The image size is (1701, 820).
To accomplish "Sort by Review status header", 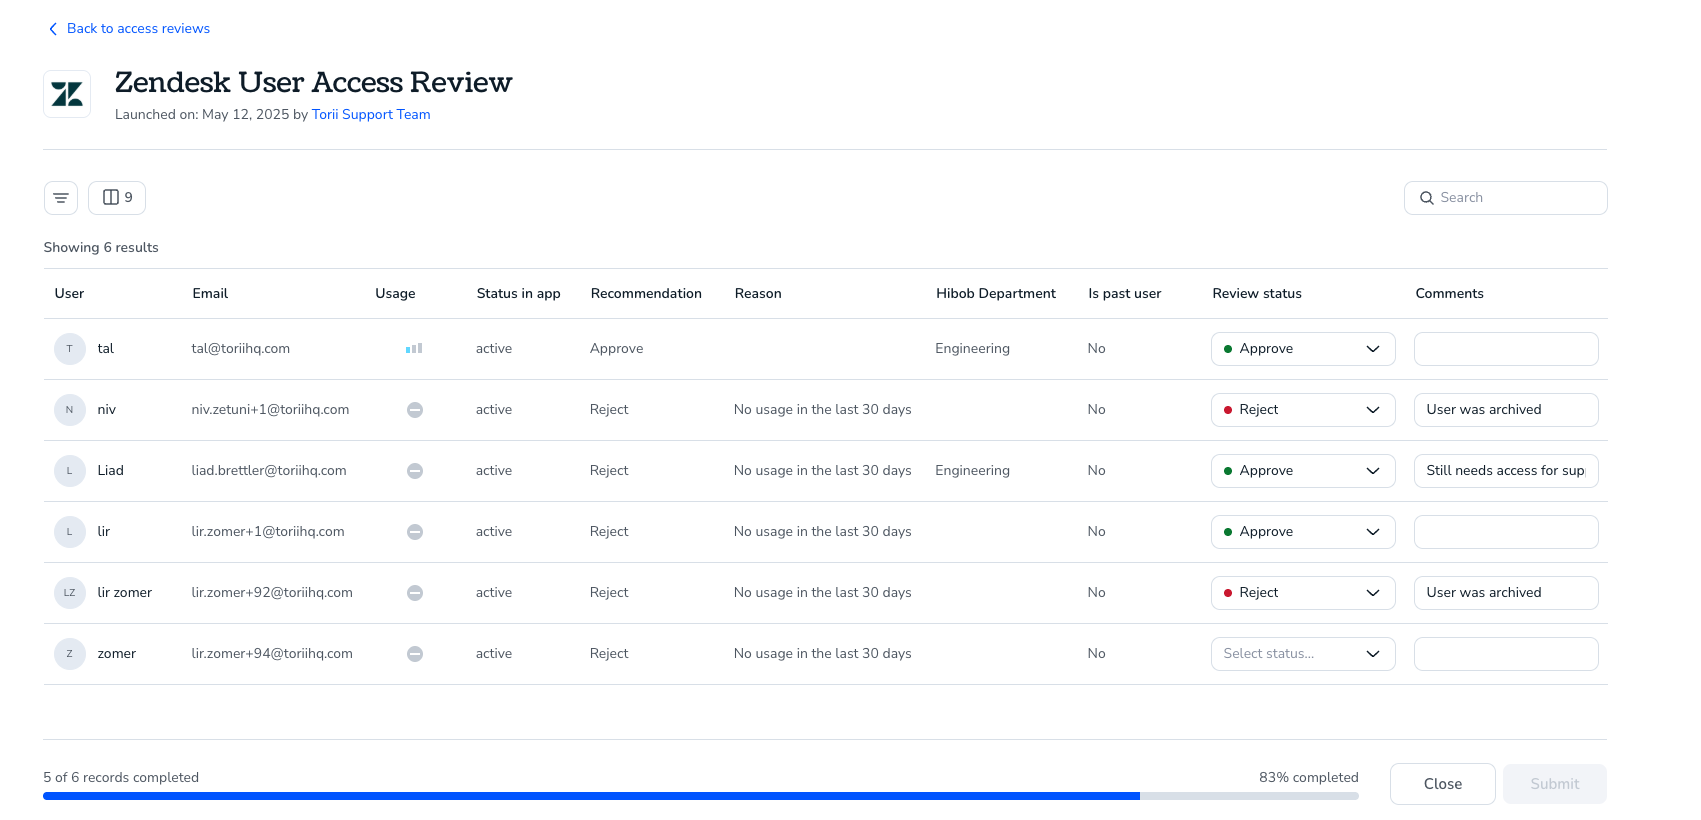I will [1257, 294].
